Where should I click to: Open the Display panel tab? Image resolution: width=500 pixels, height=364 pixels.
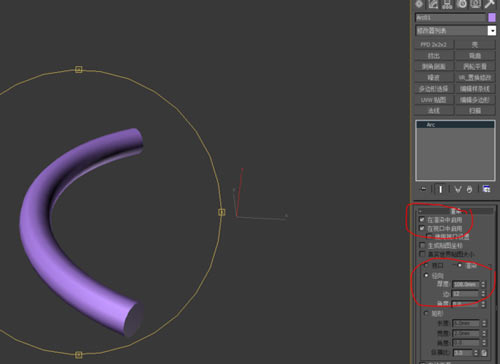[476, 4]
